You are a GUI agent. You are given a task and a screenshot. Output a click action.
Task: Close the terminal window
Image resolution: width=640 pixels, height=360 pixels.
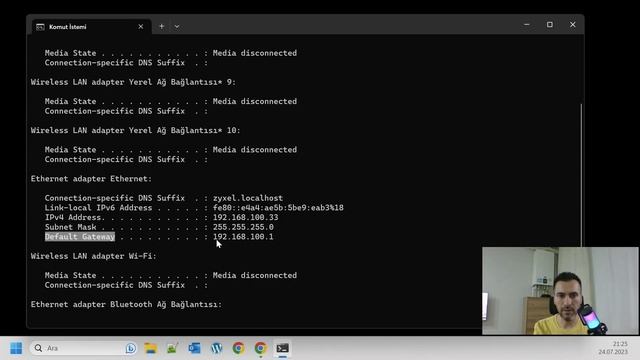573,24
